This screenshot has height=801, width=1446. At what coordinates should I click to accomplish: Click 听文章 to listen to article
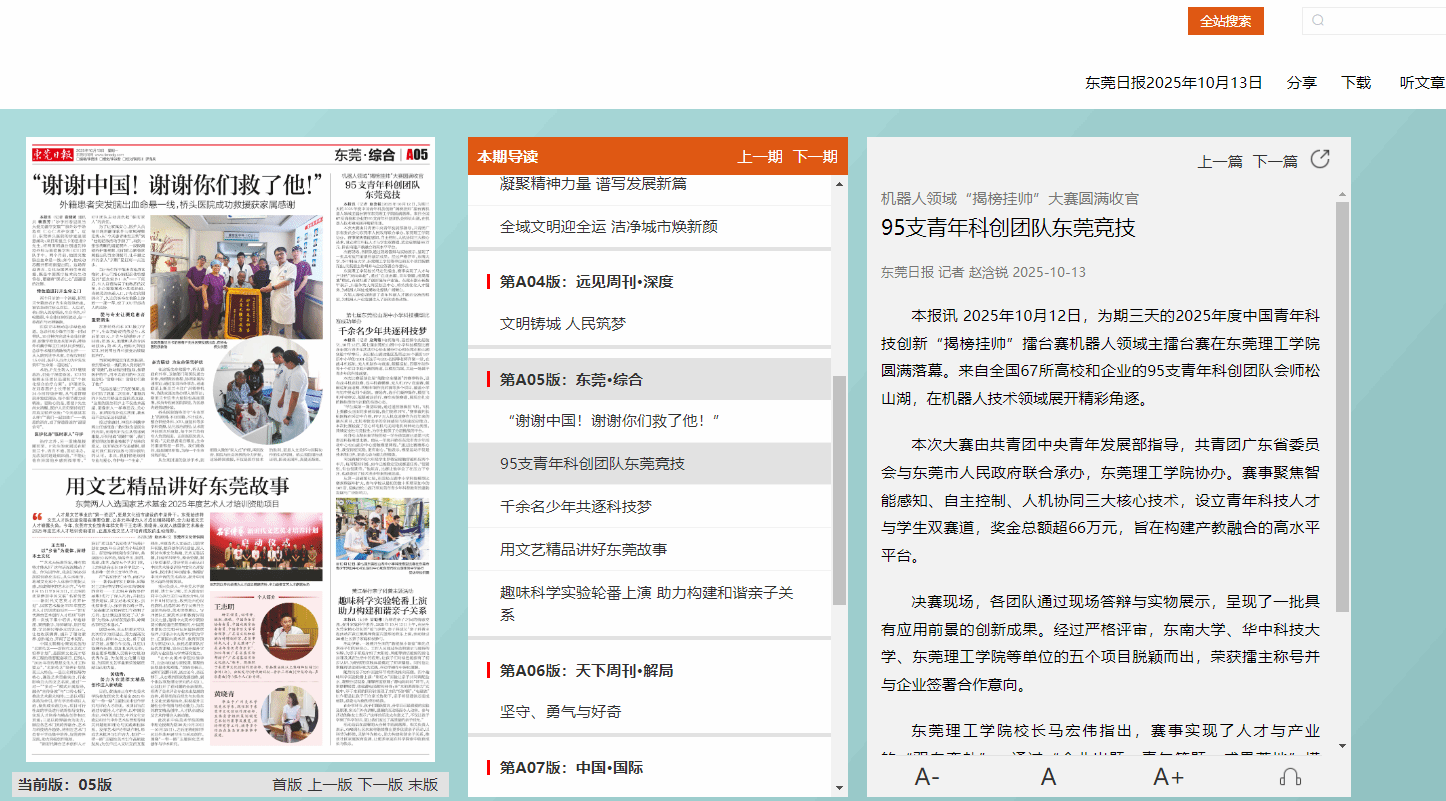[1422, 83]
